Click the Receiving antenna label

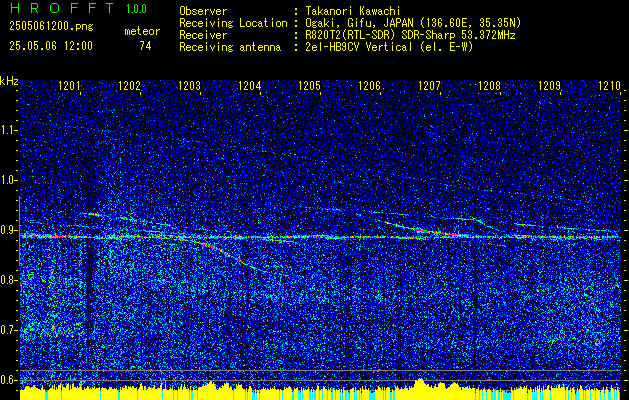[x=230, y=47]
